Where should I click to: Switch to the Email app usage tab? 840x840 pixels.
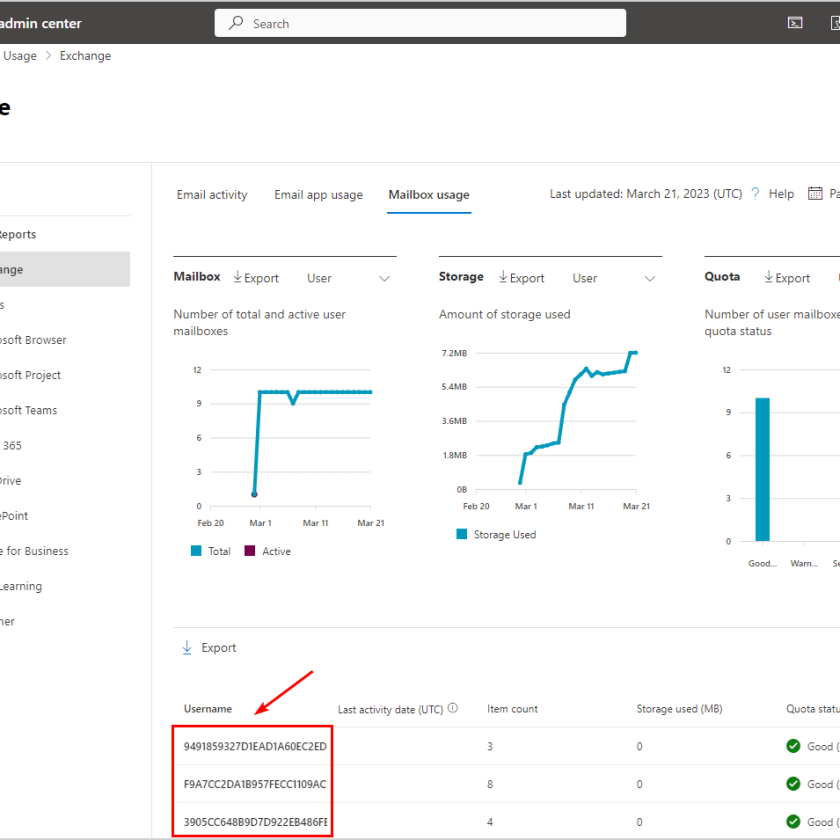(x=318, y=194)
